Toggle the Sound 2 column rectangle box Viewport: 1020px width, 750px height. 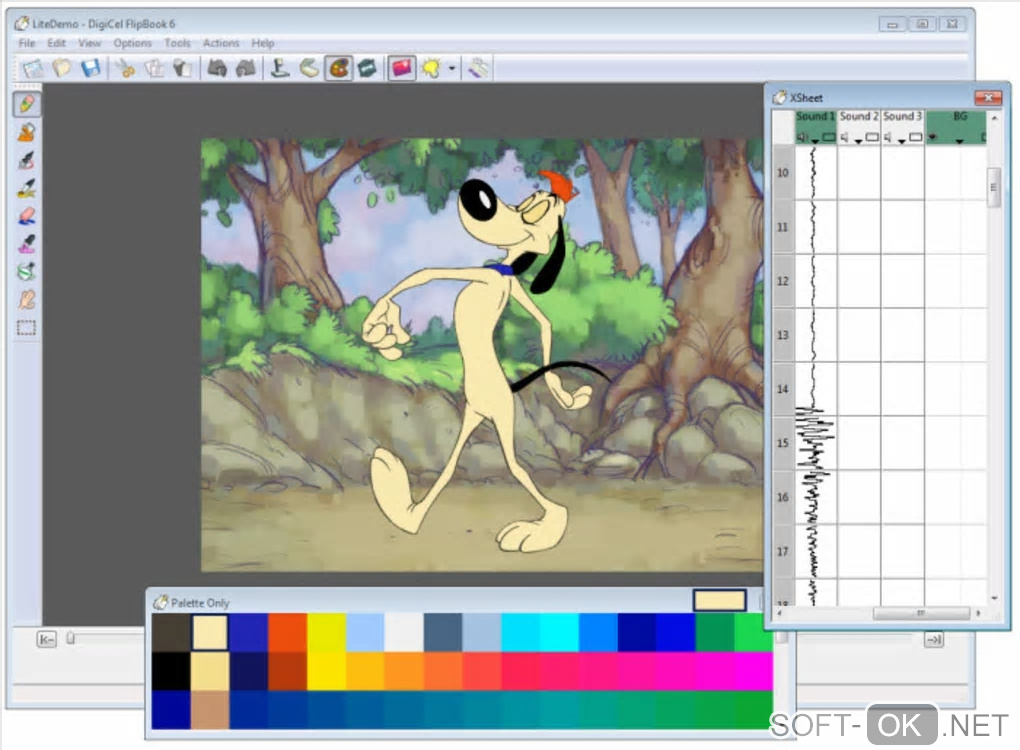point(872,137)
